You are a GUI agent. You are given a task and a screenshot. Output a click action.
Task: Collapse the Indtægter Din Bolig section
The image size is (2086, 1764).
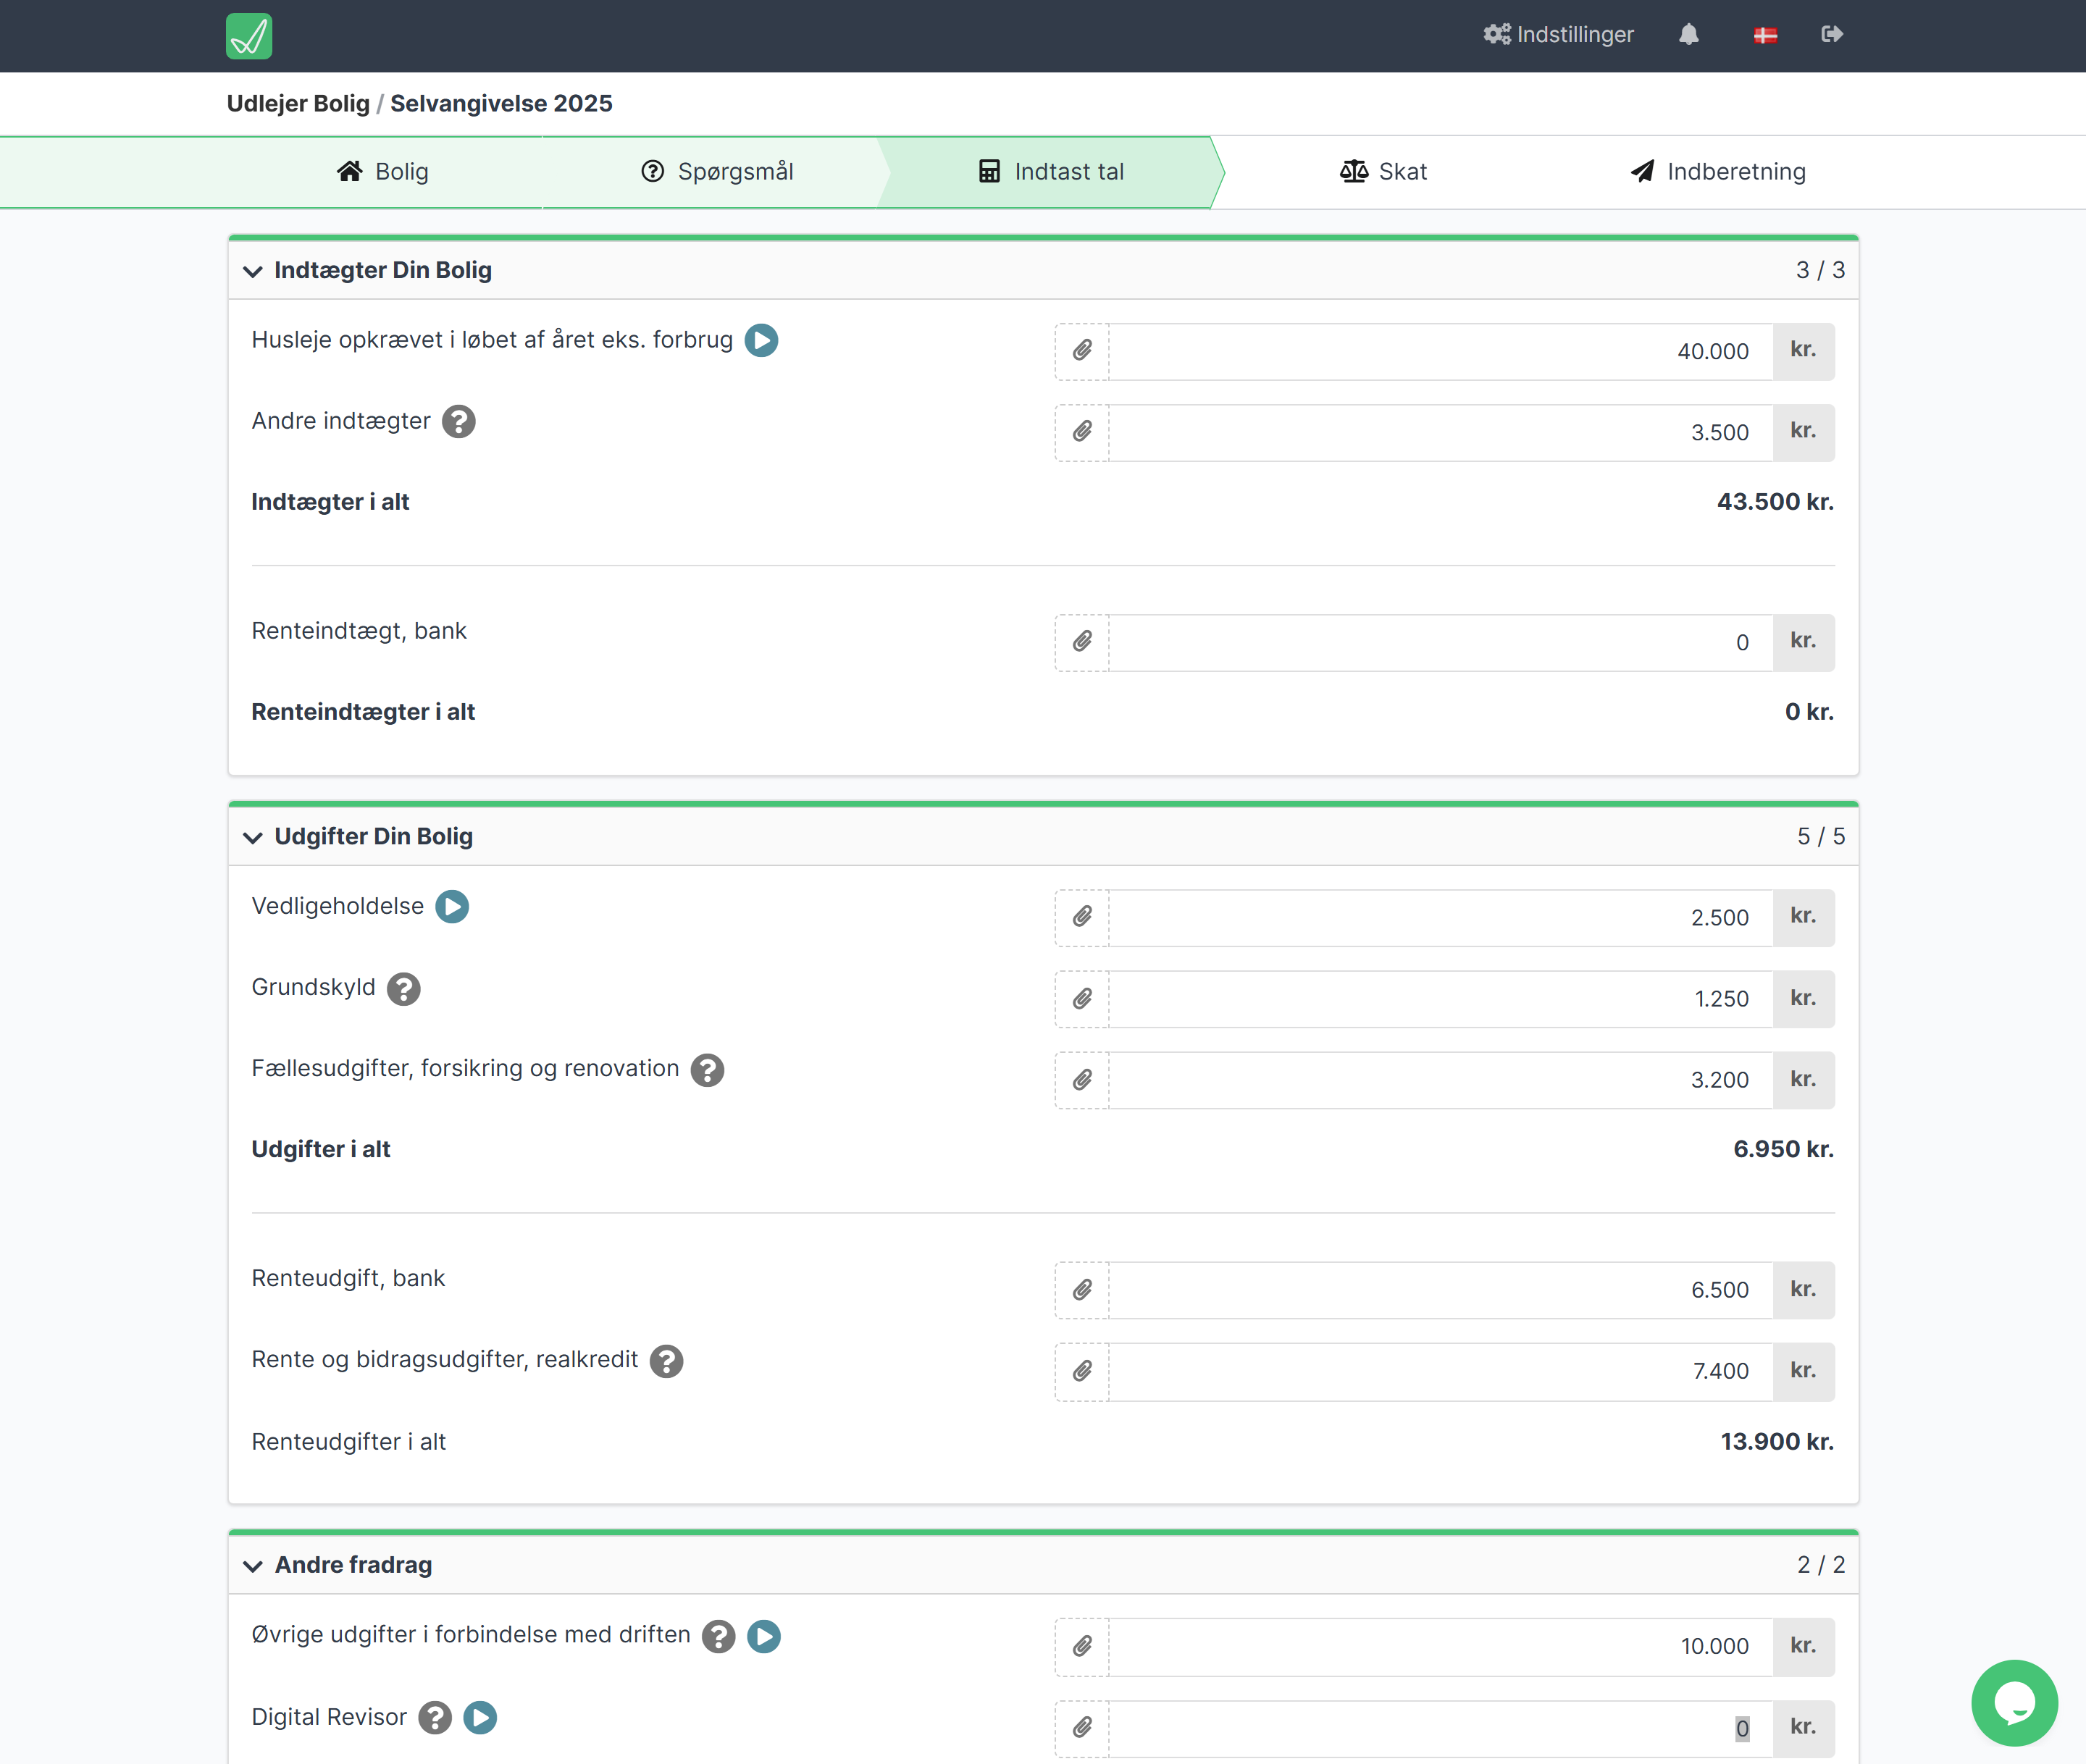click(253, 271)
